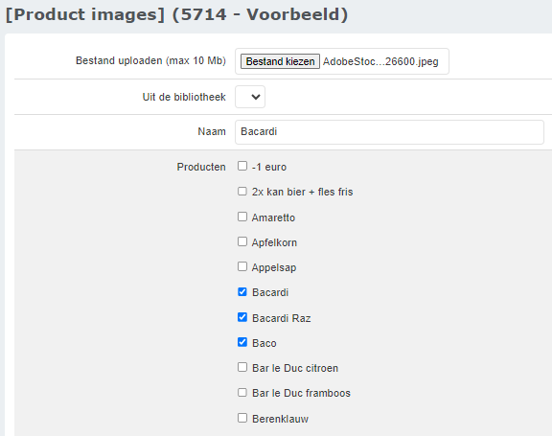Click into the Naam text field
This screenshot has height=437, width=552.
(389, 132)
